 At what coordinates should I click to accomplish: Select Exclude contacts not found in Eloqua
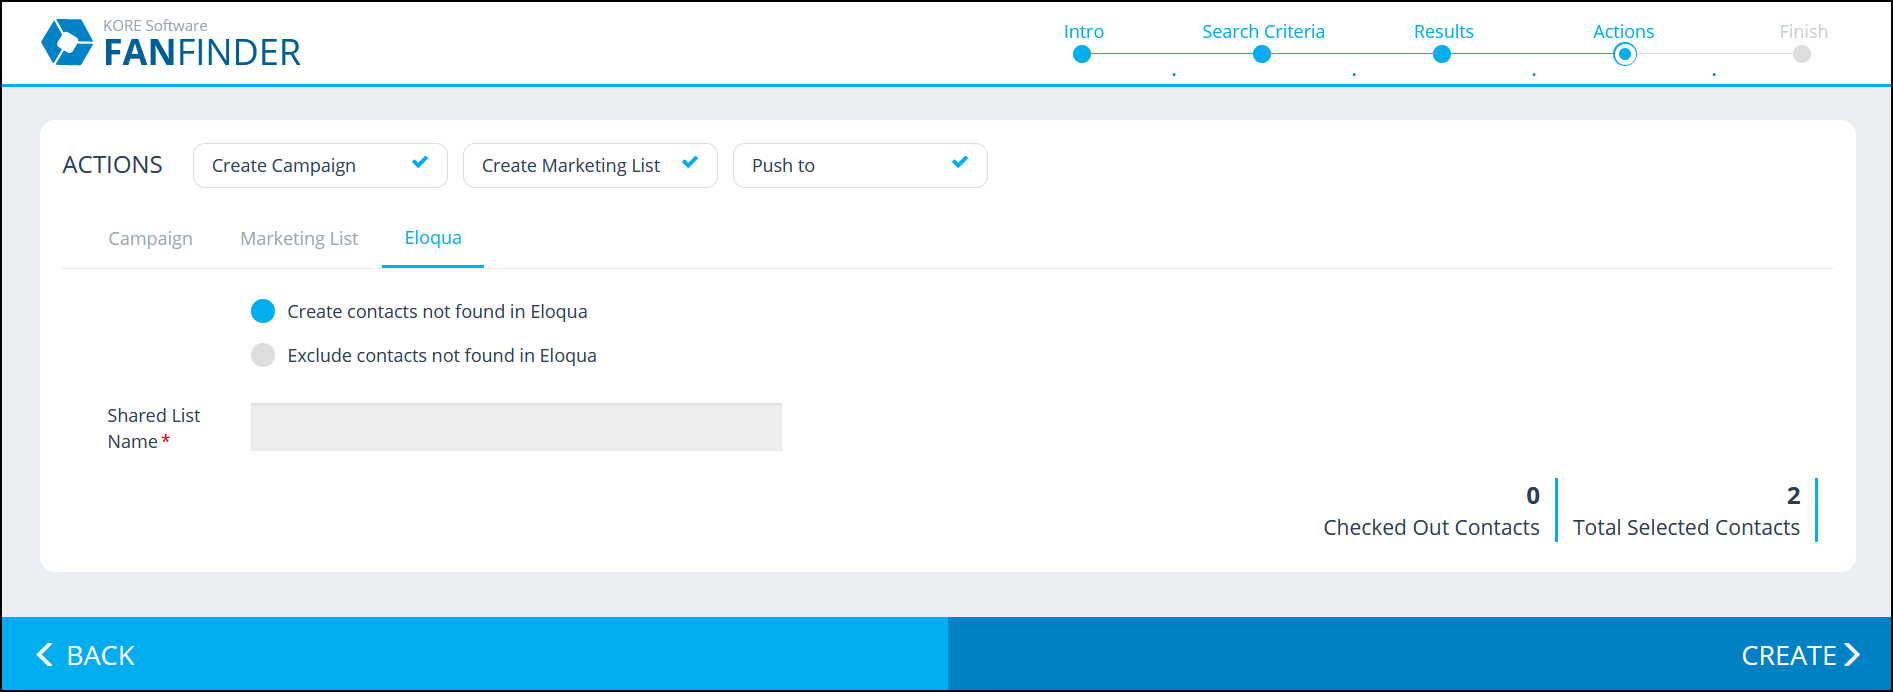coord(263,355)
